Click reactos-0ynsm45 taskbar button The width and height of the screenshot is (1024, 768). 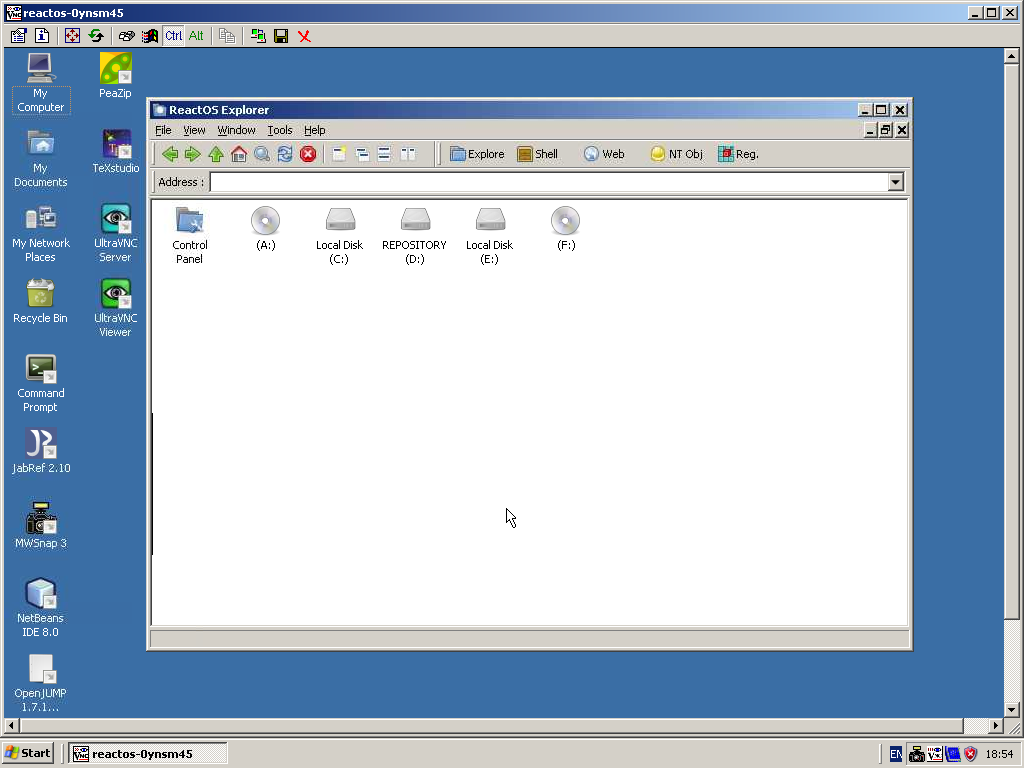point(148,754)
